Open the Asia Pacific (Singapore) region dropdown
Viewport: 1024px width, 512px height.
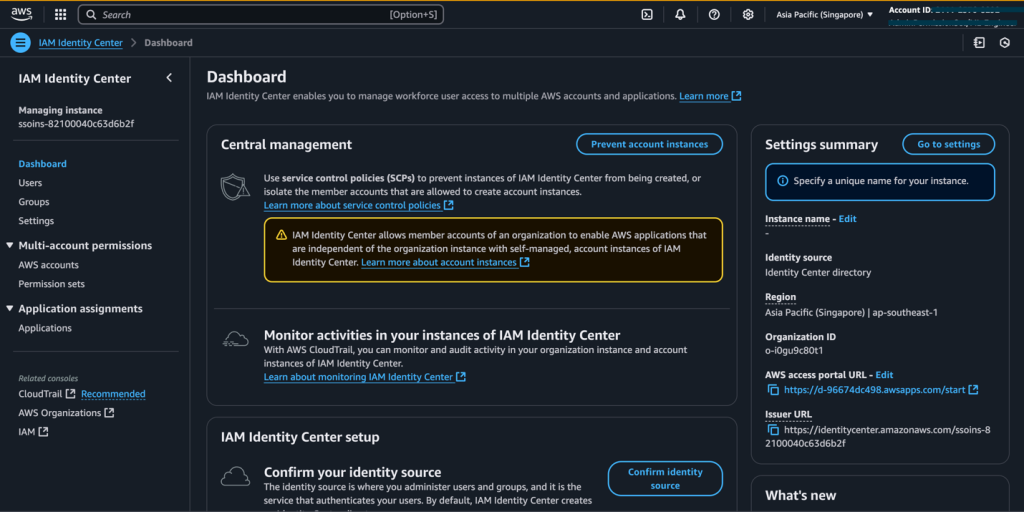pos(824,14)
